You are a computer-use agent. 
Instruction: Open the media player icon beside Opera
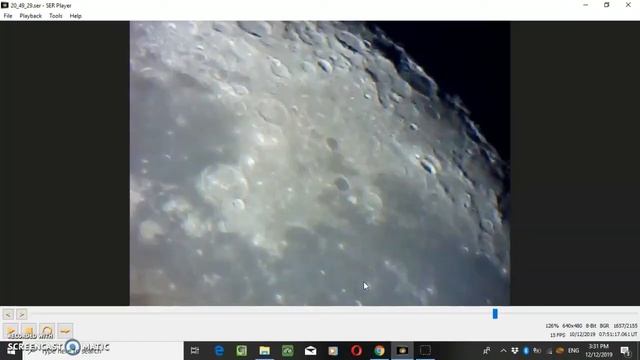point(333,350)
